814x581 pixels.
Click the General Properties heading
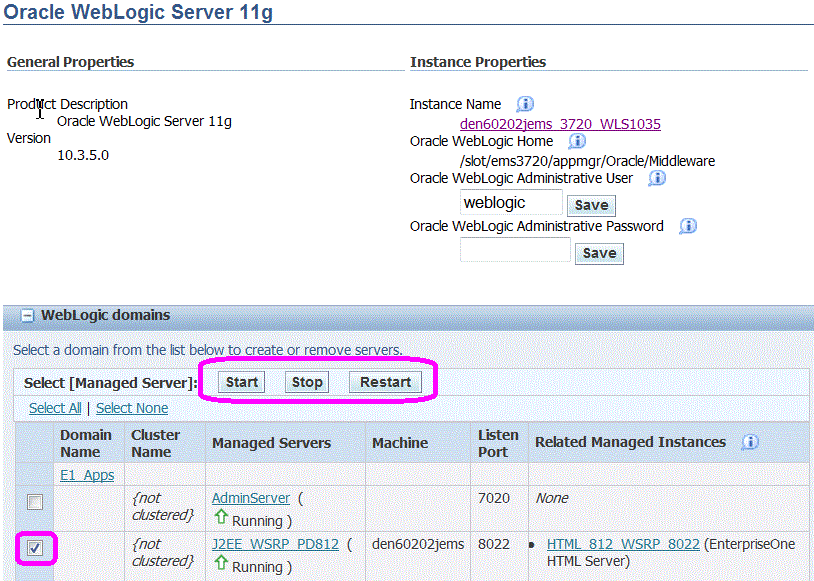71,62
